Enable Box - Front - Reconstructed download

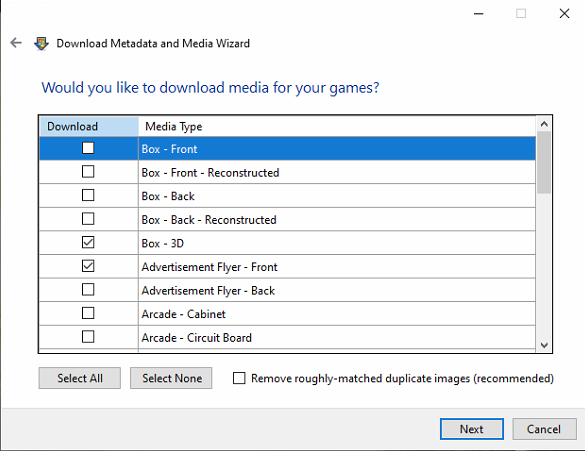(88, 172)
